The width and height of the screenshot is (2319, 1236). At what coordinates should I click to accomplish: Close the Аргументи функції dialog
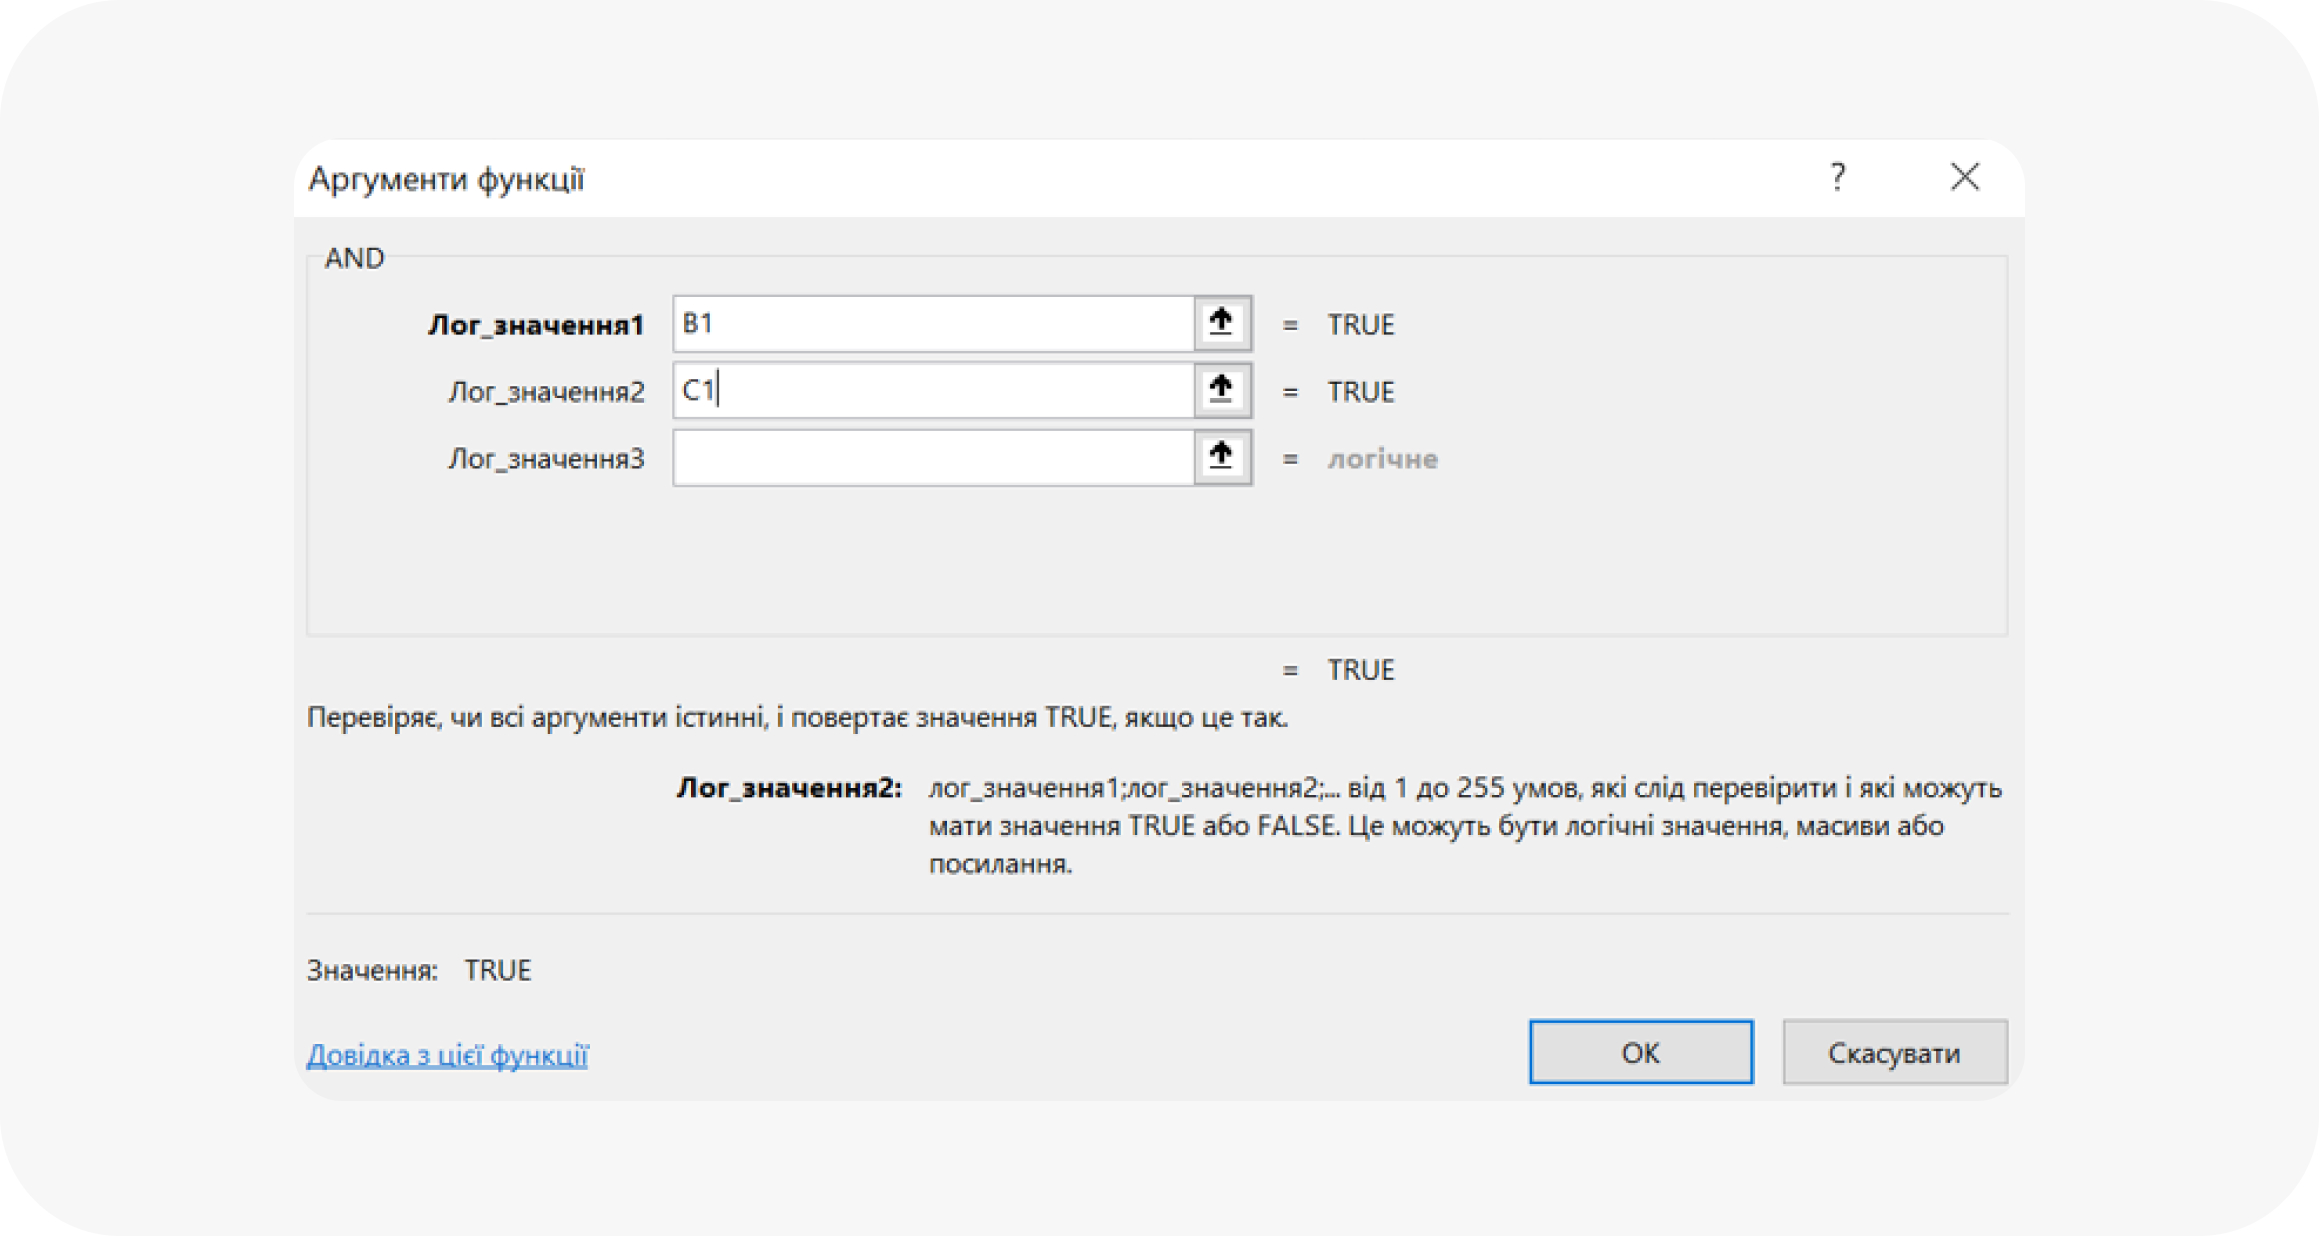click(x=1964, y=178)
